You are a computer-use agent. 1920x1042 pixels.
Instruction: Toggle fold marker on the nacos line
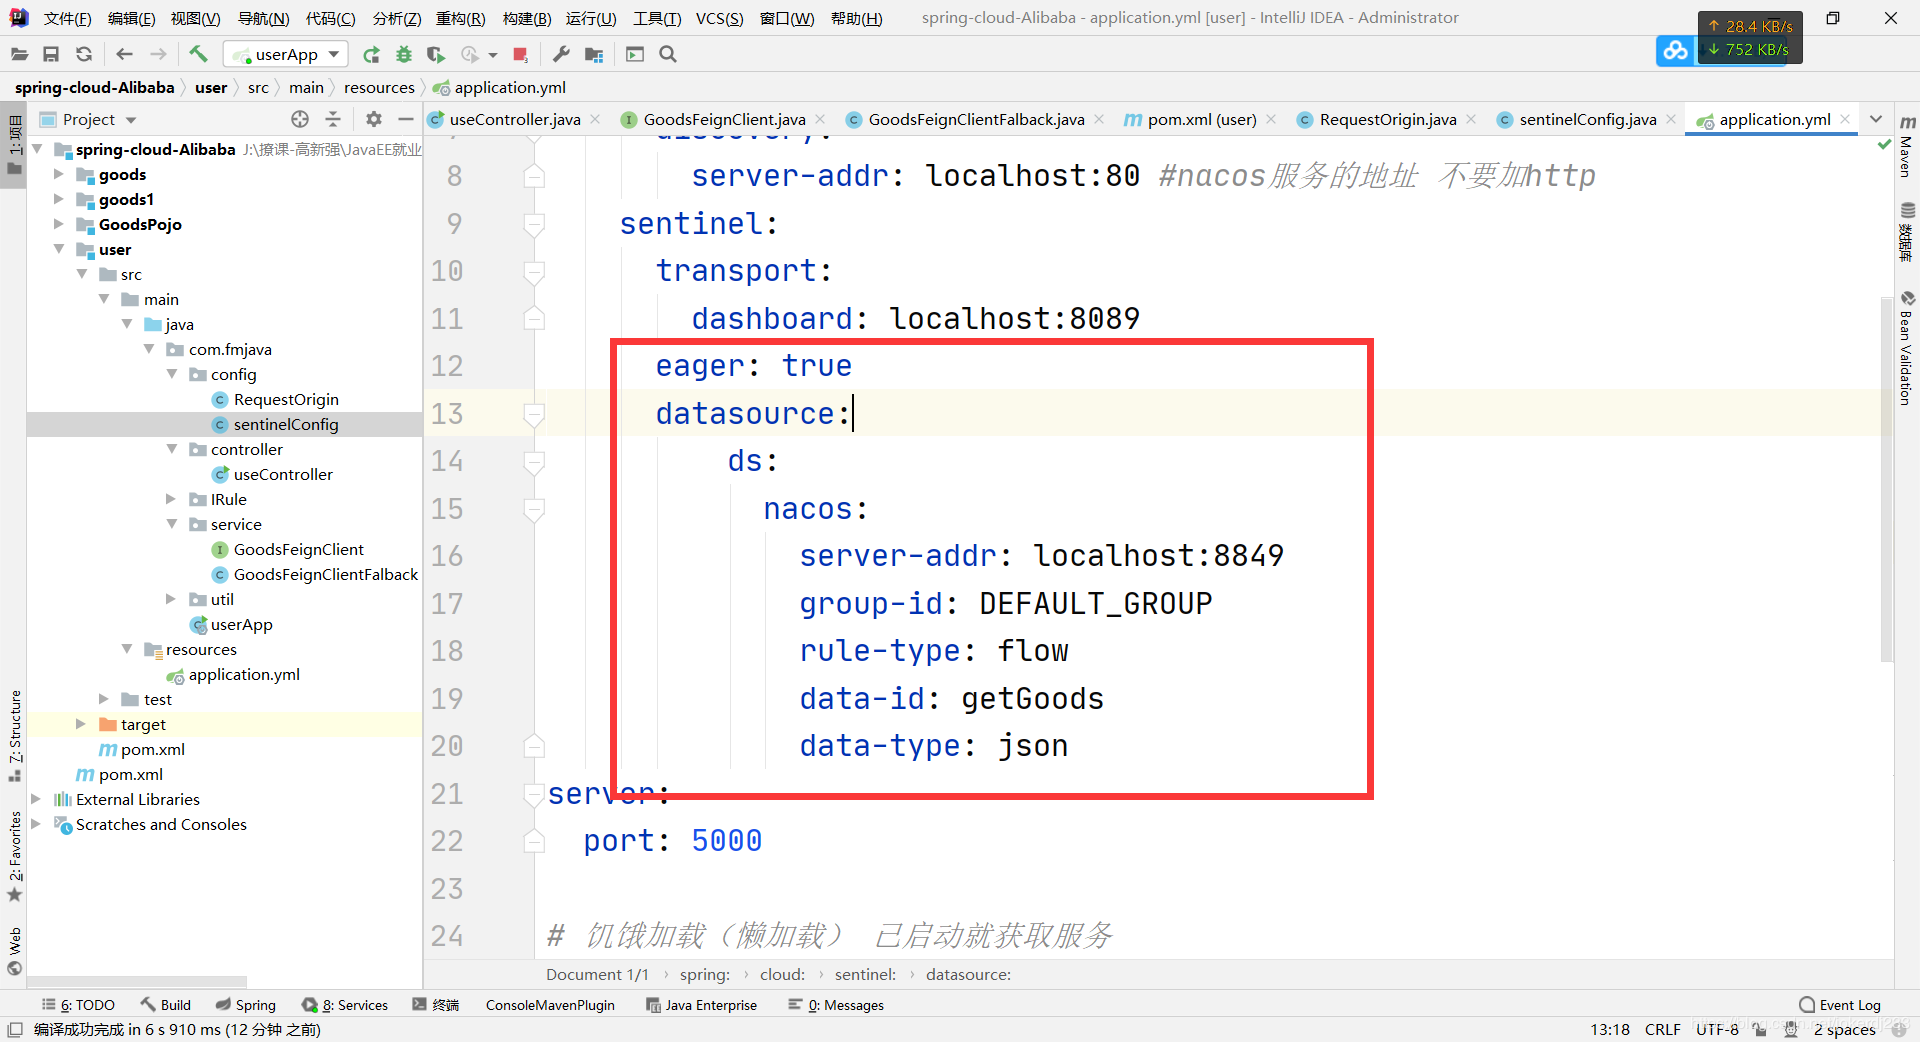[534, 509]
